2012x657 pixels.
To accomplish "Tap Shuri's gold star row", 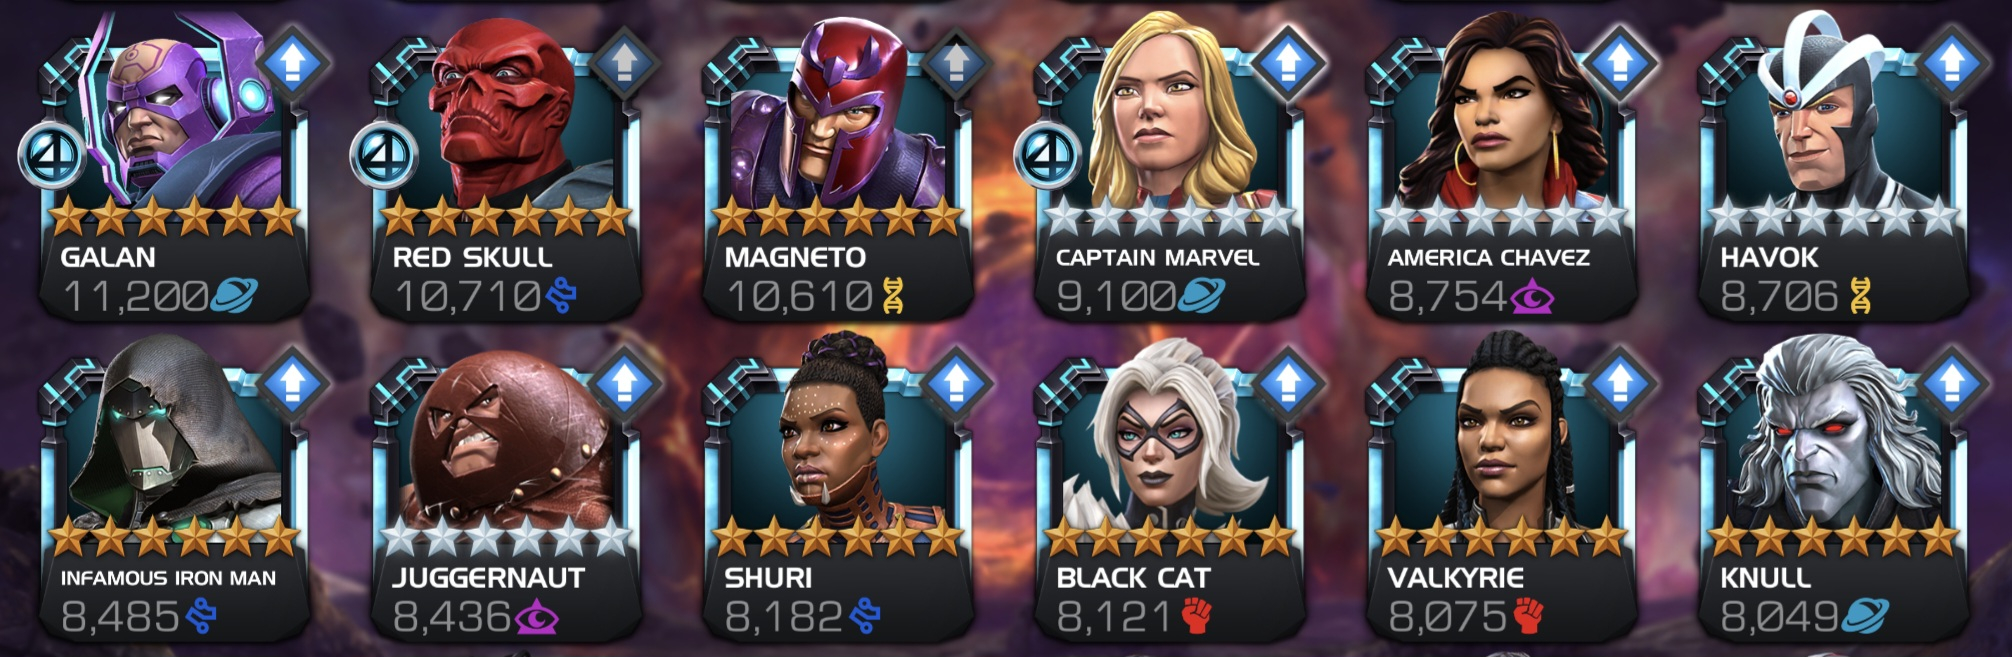I will [x=838, y=538].
